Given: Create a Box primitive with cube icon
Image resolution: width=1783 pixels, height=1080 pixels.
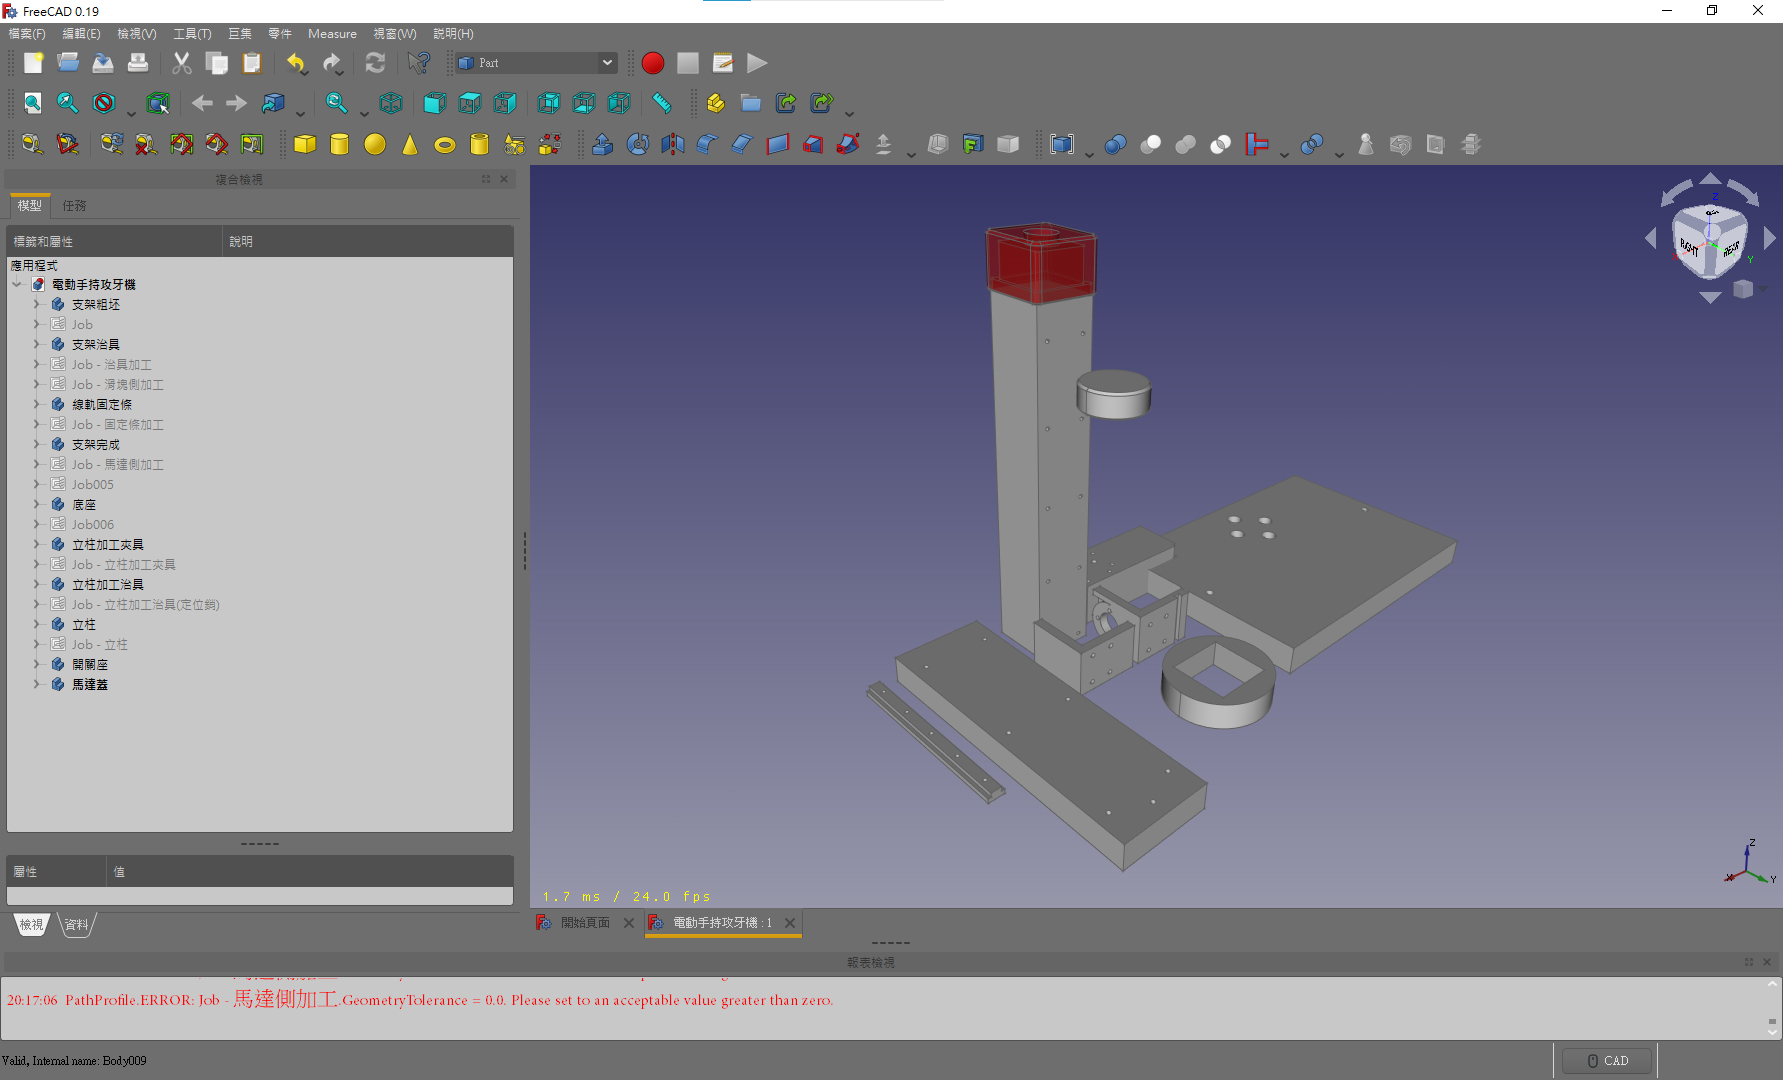Looking at the screenshot, I should tap(305, 145).
